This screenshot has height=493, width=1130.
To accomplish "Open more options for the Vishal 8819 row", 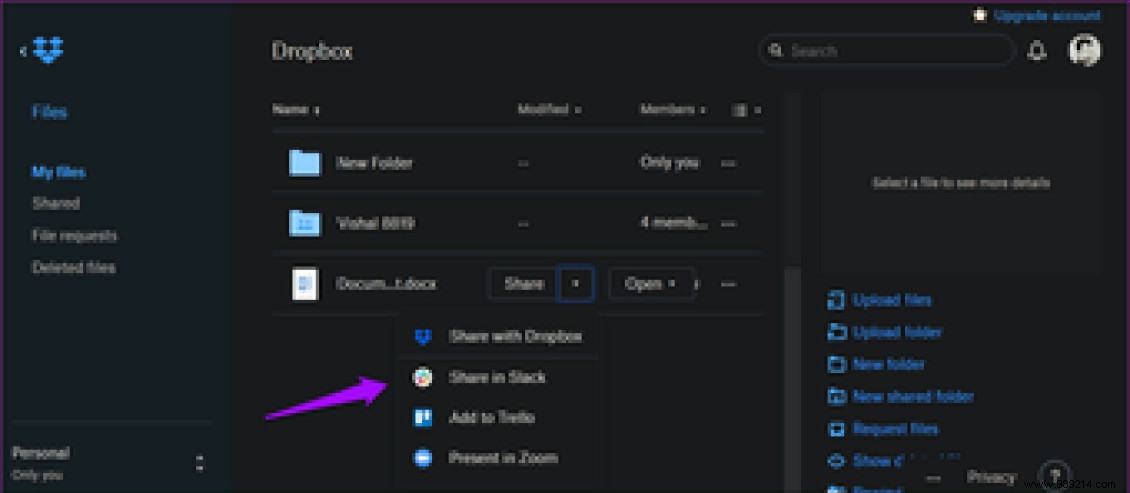I will tap(729, 224).
